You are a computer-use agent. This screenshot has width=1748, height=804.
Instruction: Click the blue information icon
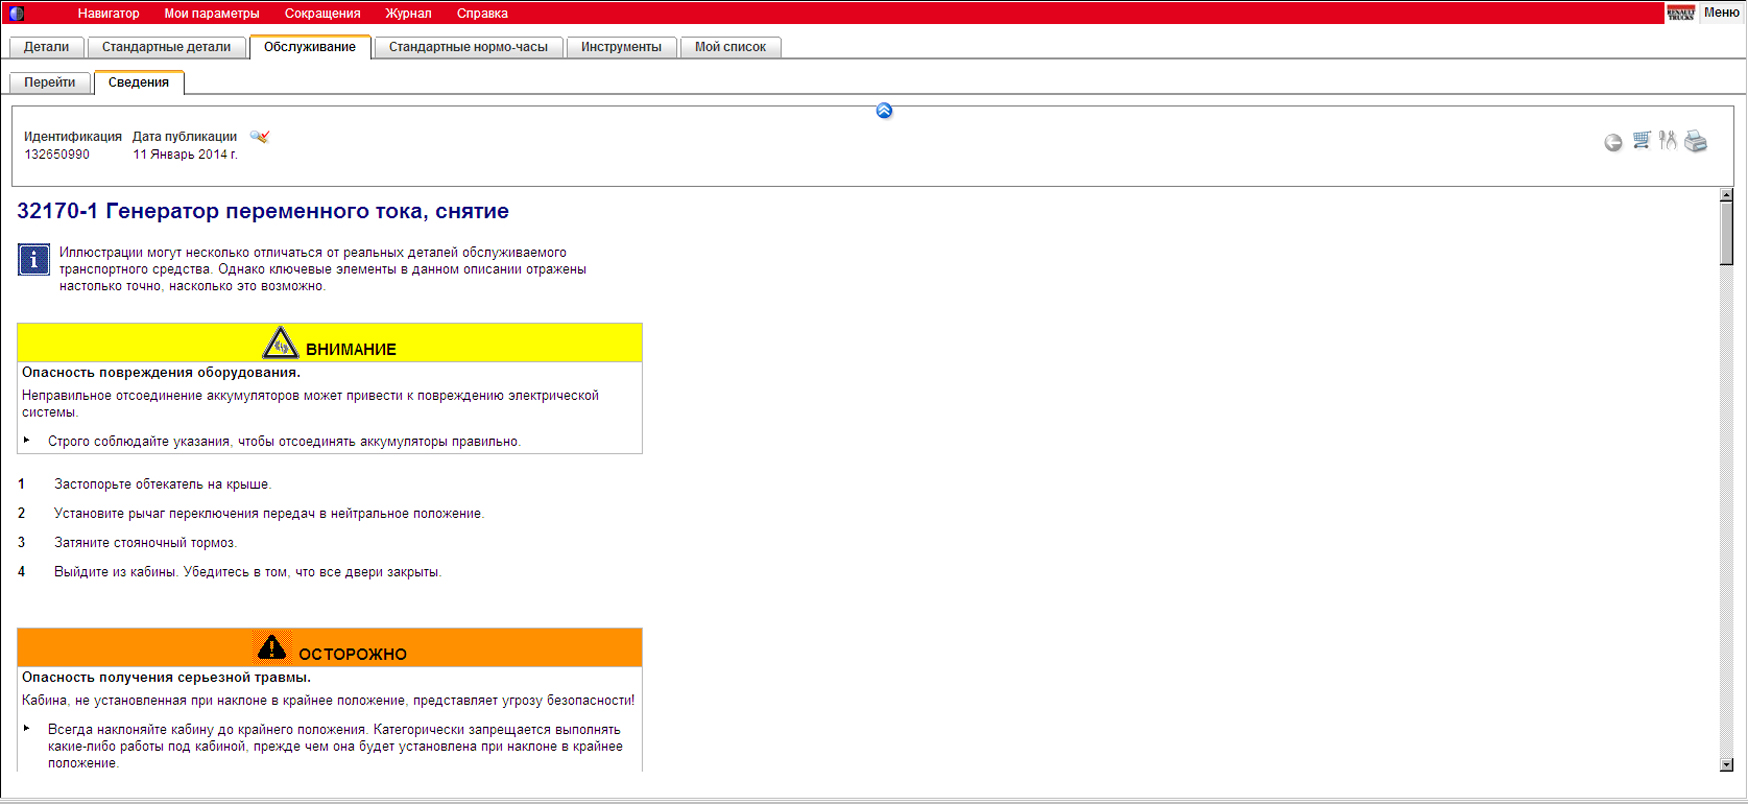coord(34,260)
